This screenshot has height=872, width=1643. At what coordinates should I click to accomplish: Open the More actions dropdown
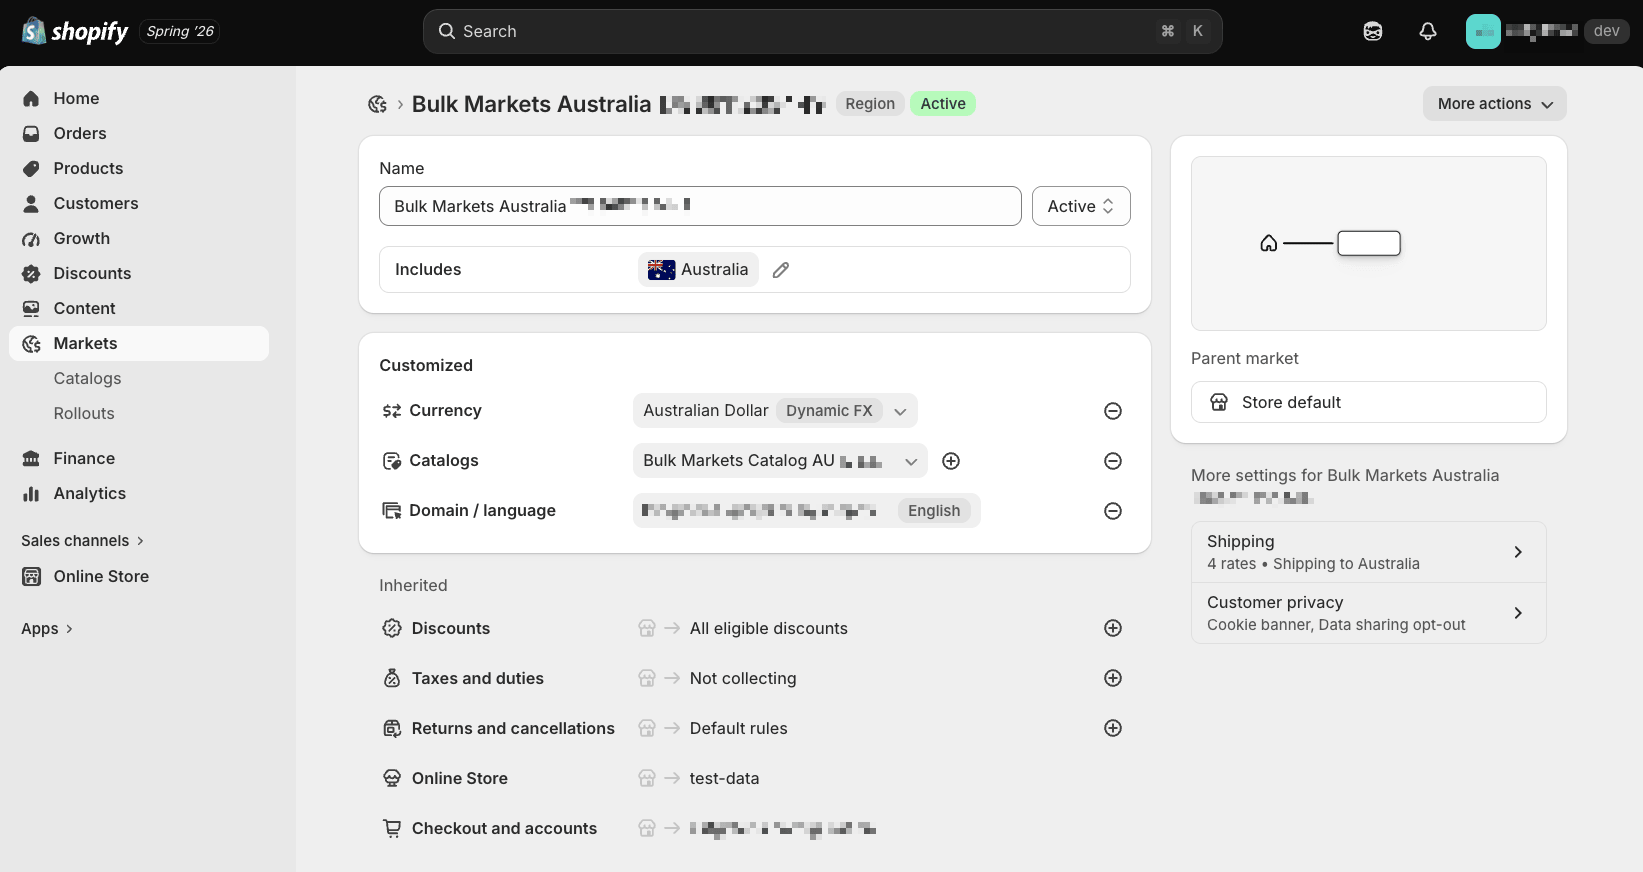click(1495, 104)
